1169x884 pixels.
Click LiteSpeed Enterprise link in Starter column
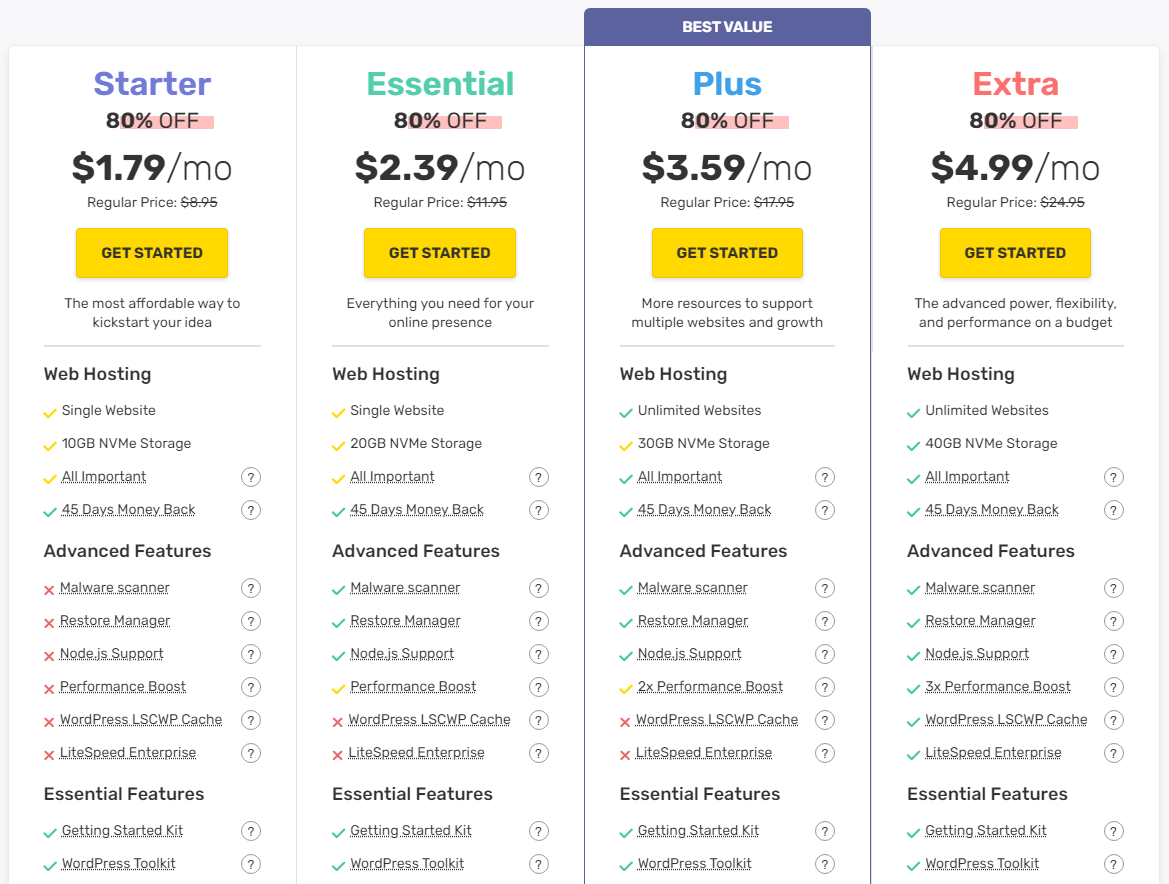(x=127, y=752)
